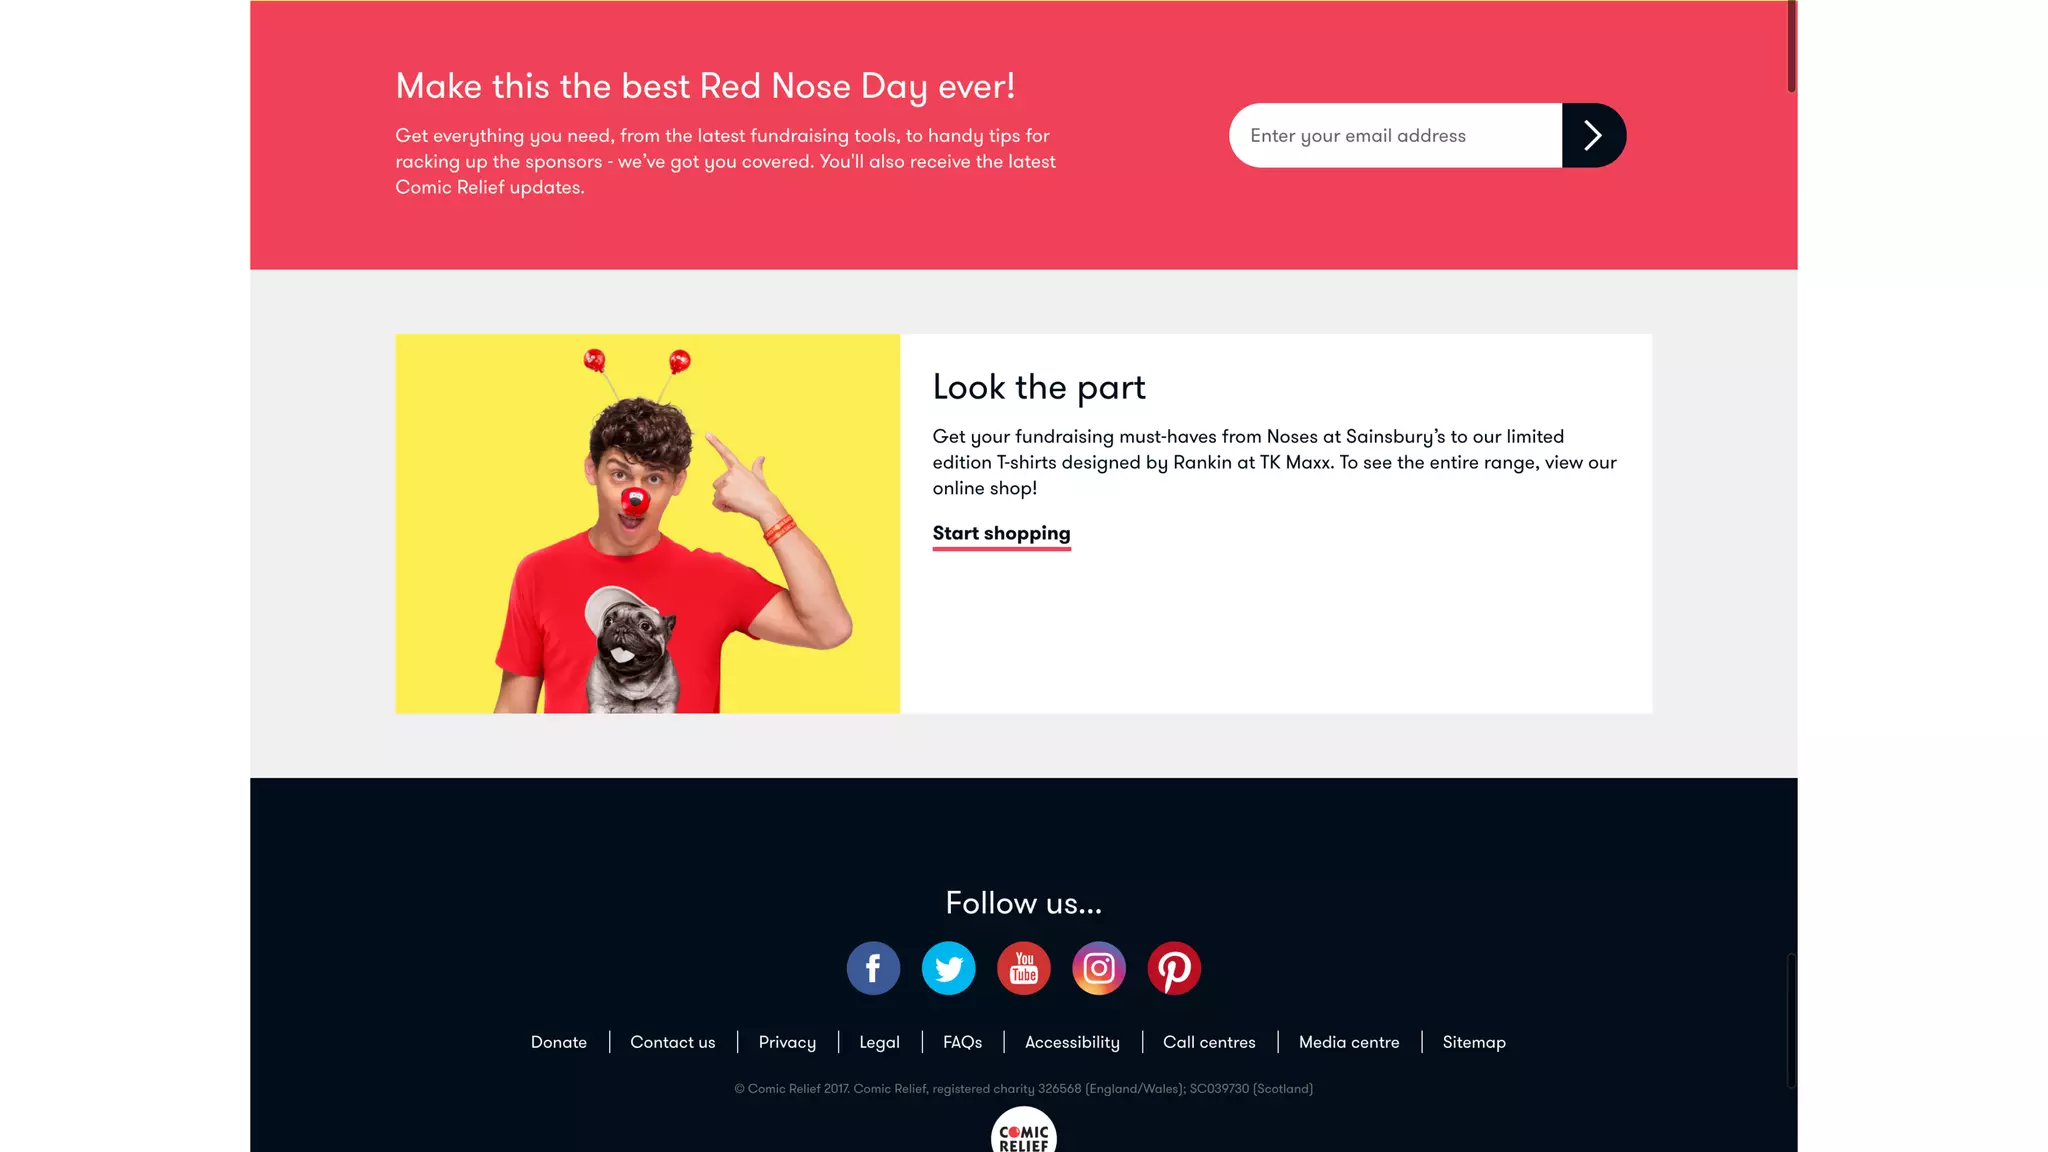Screen dimensions: 2048x1152
Task: Open the Facebook social icon
Action: (873, 968)
